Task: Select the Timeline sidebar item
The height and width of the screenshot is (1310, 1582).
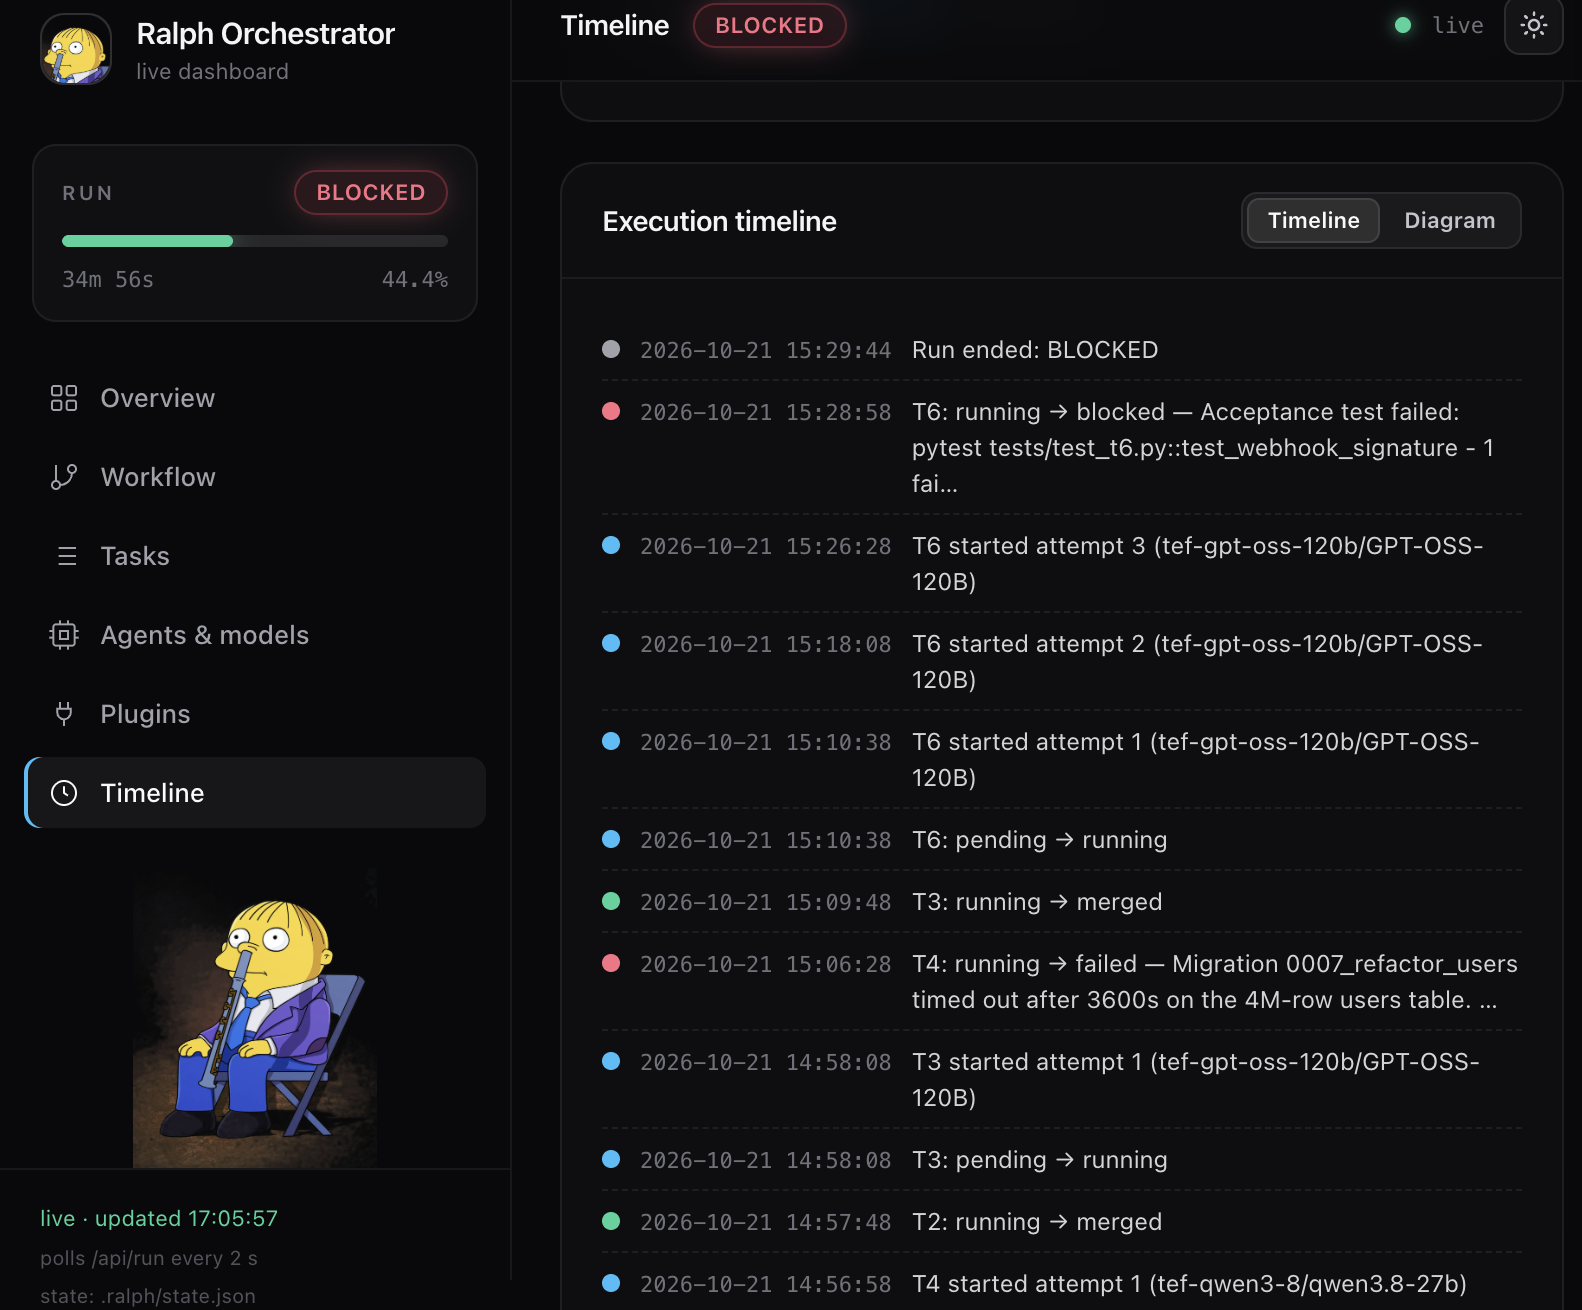Action: 255,793
